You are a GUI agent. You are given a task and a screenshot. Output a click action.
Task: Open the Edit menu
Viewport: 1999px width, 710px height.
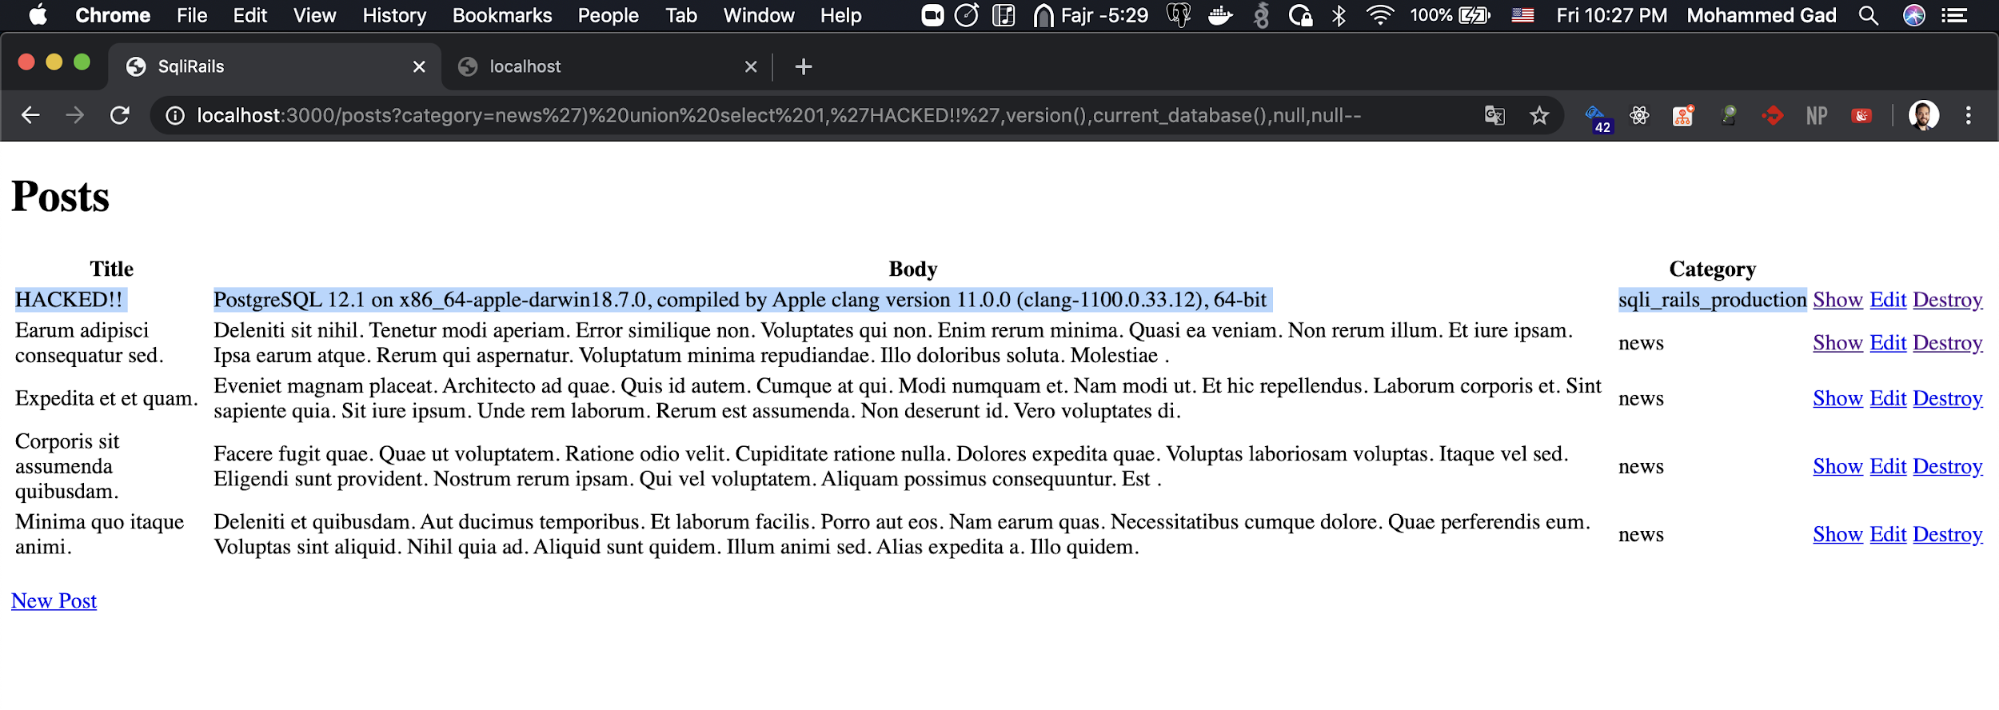(250, 15)
